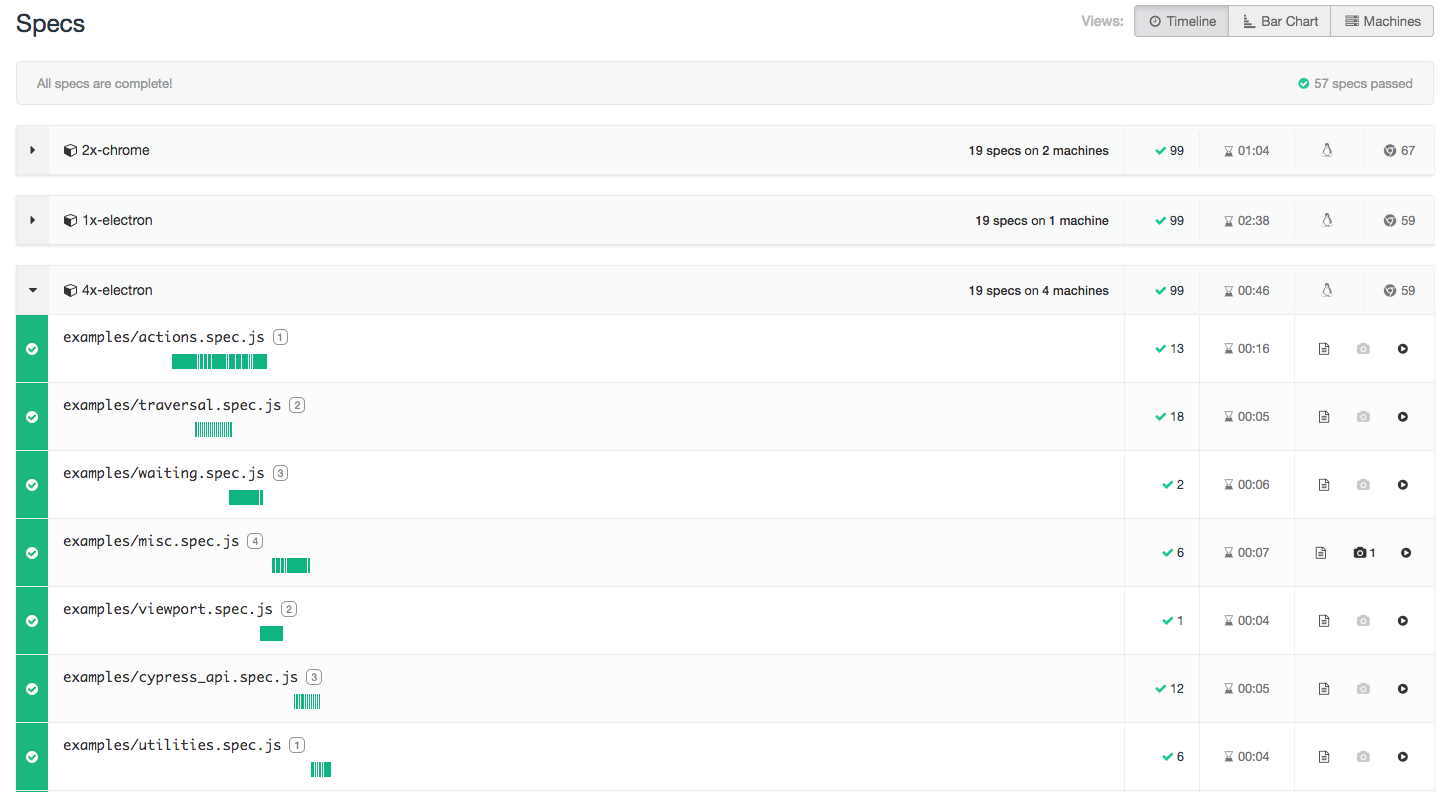Viewport: 1447px width, 792px height.
Task: Switch to the Bar Chart view
Action: (x=1280, y=21)
